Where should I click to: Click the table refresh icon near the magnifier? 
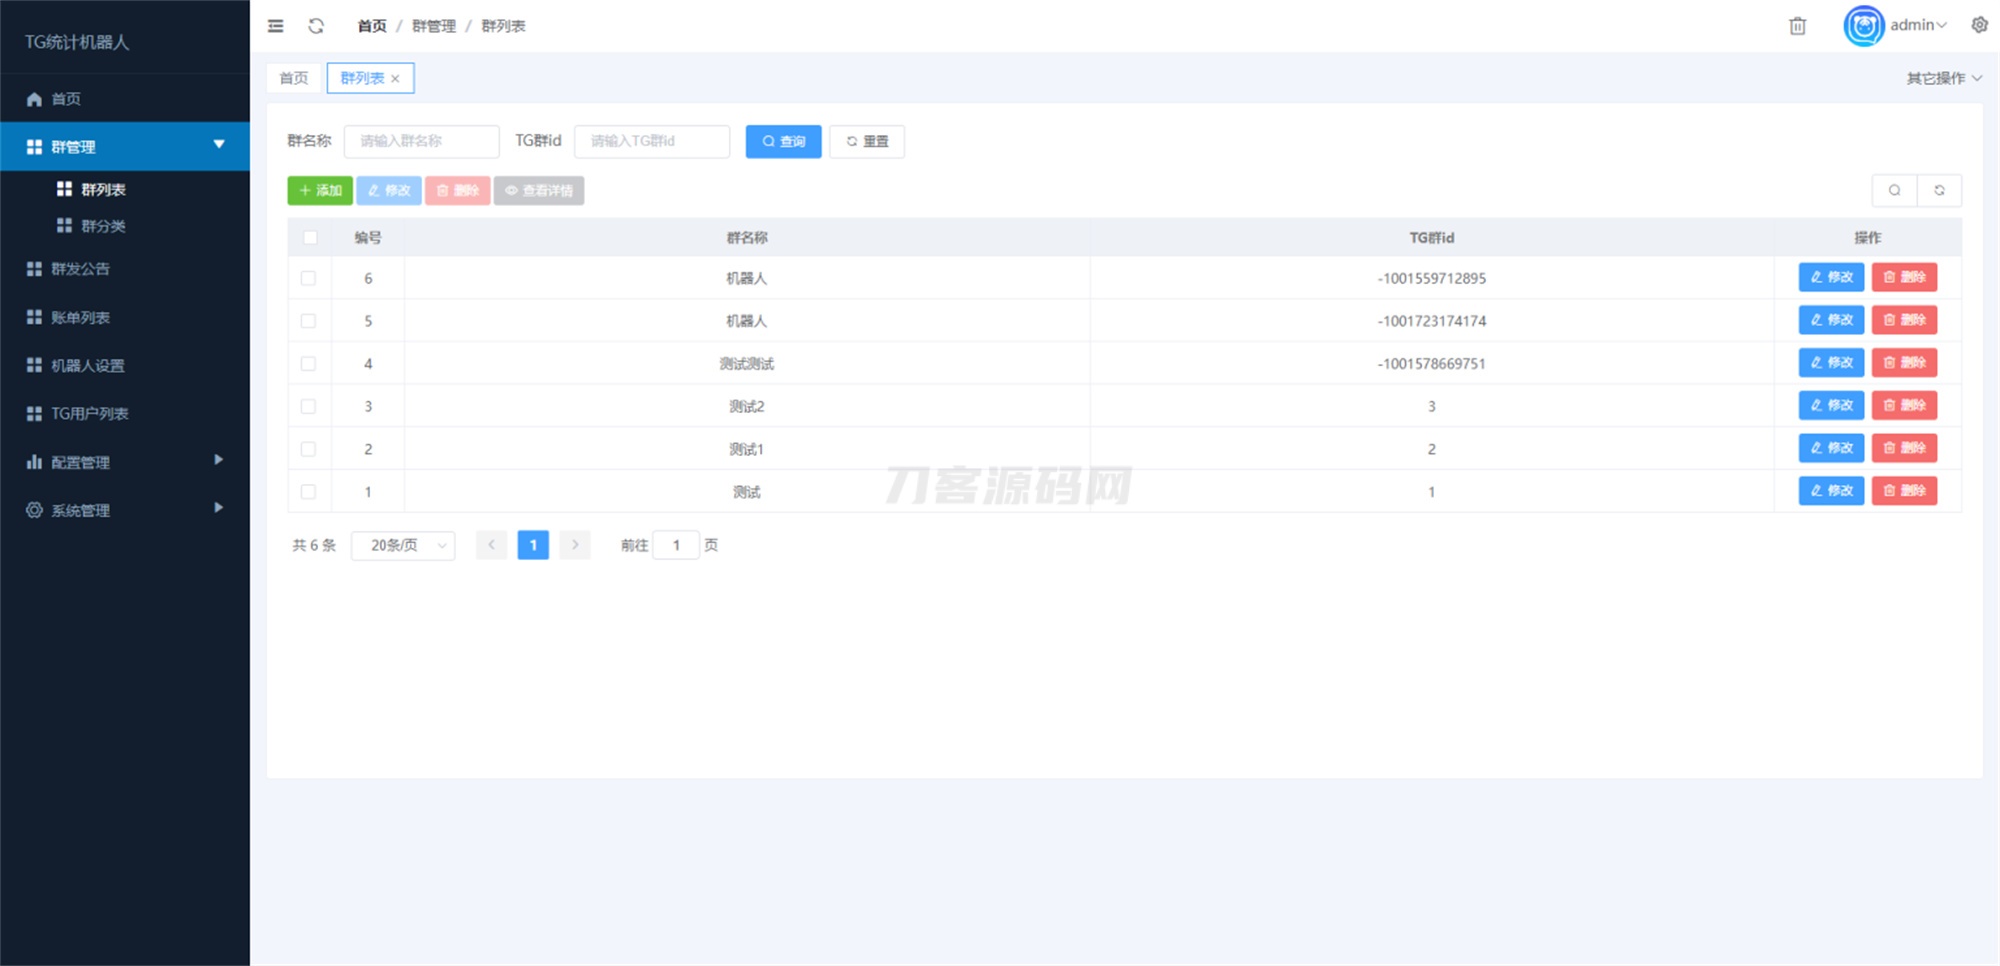tap(1940, 189)
